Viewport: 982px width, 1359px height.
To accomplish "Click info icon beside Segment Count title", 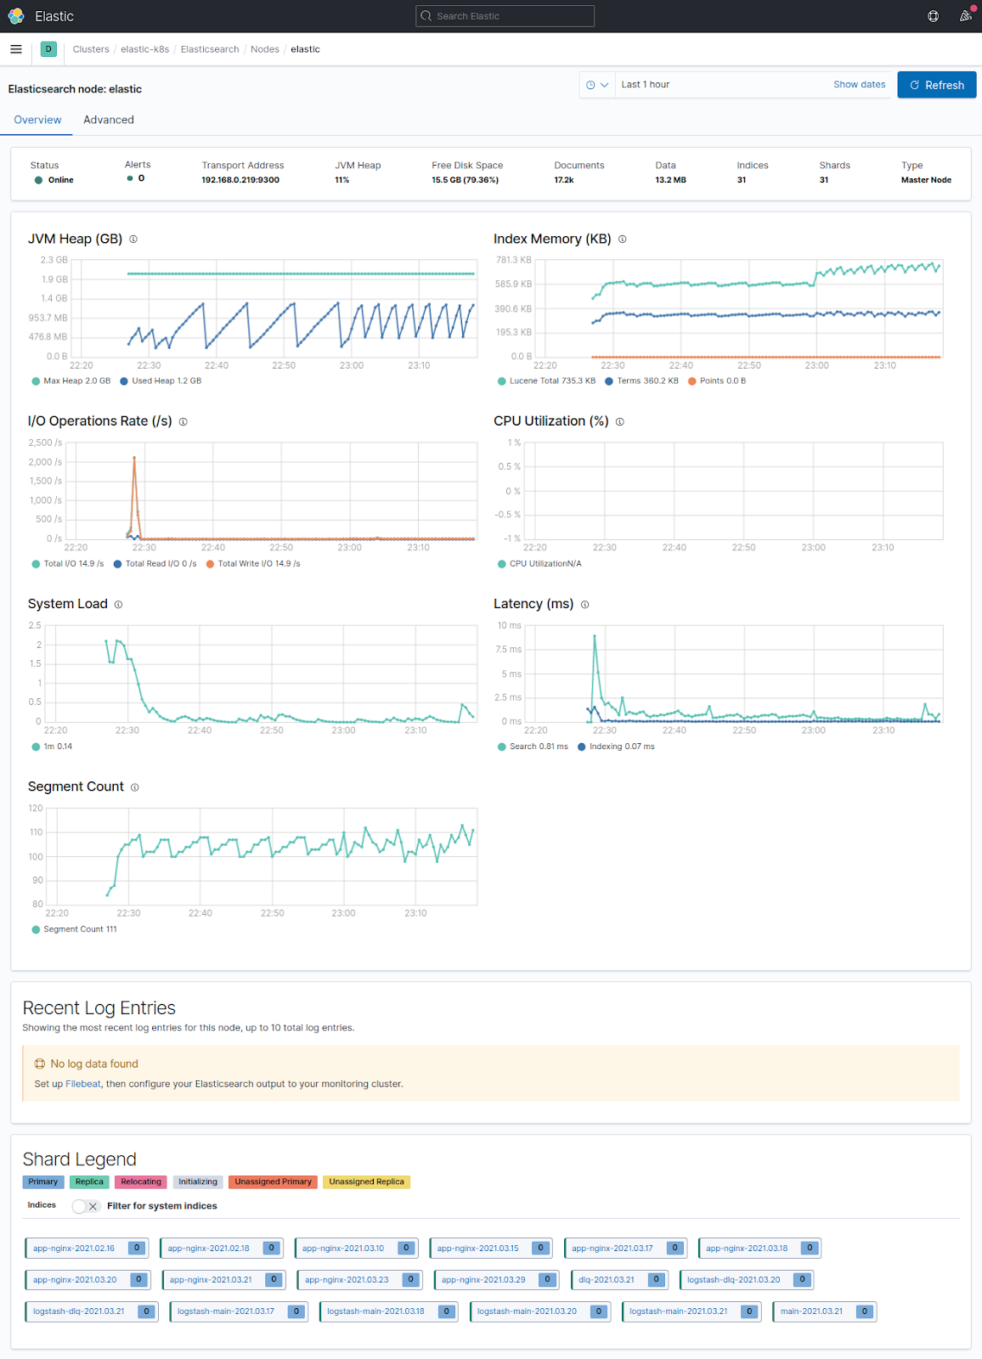I will pos(135,788).
